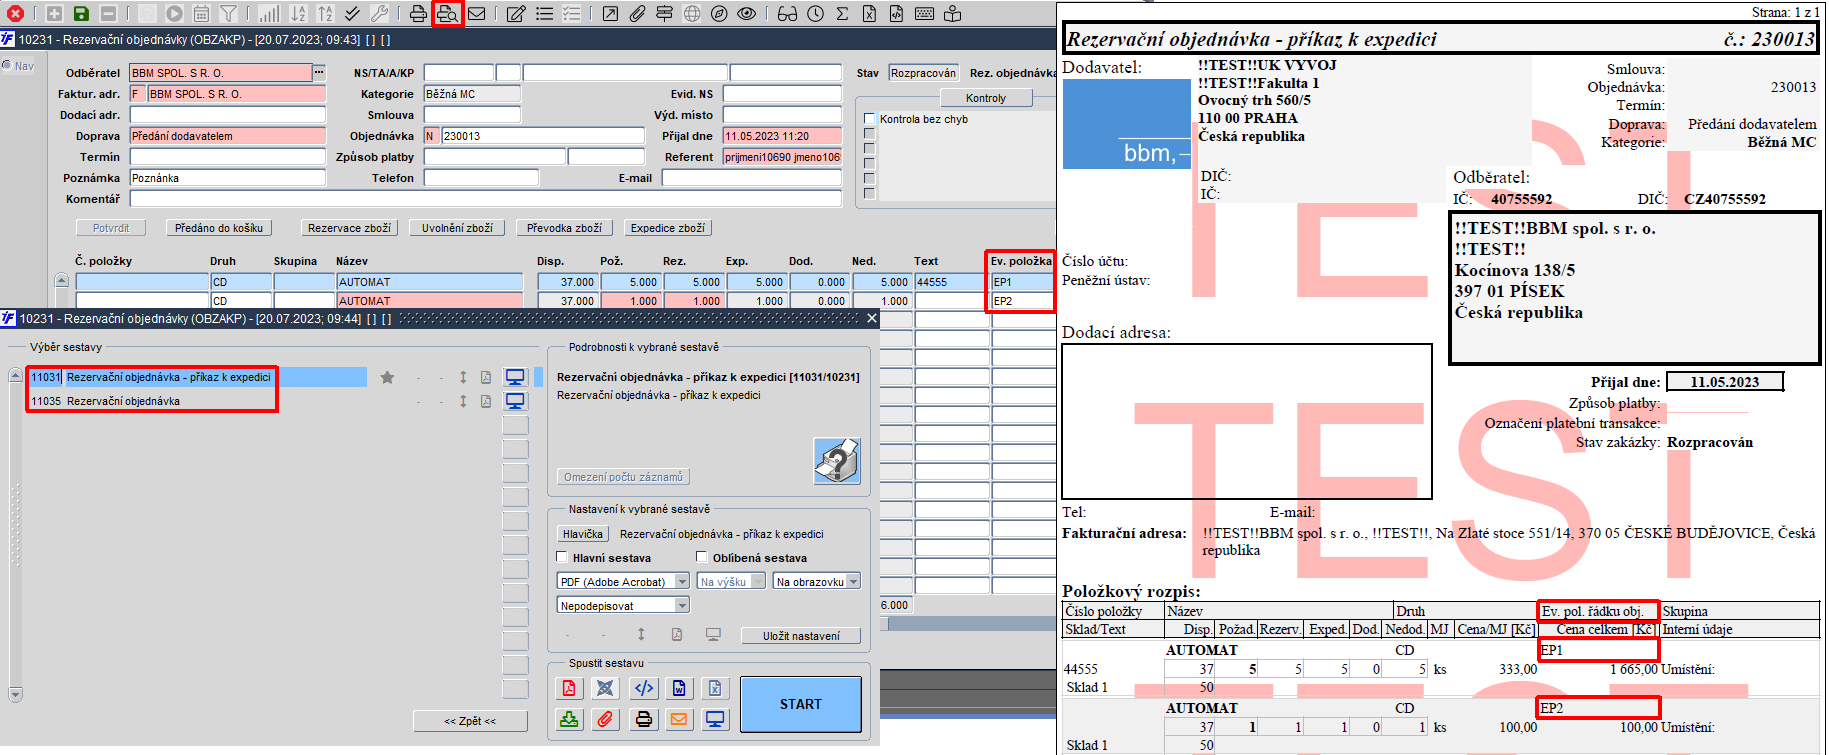Click the glasses icon in the toolbar
The width and height of the screenshot is (1829, 755).
click(788, 14)
